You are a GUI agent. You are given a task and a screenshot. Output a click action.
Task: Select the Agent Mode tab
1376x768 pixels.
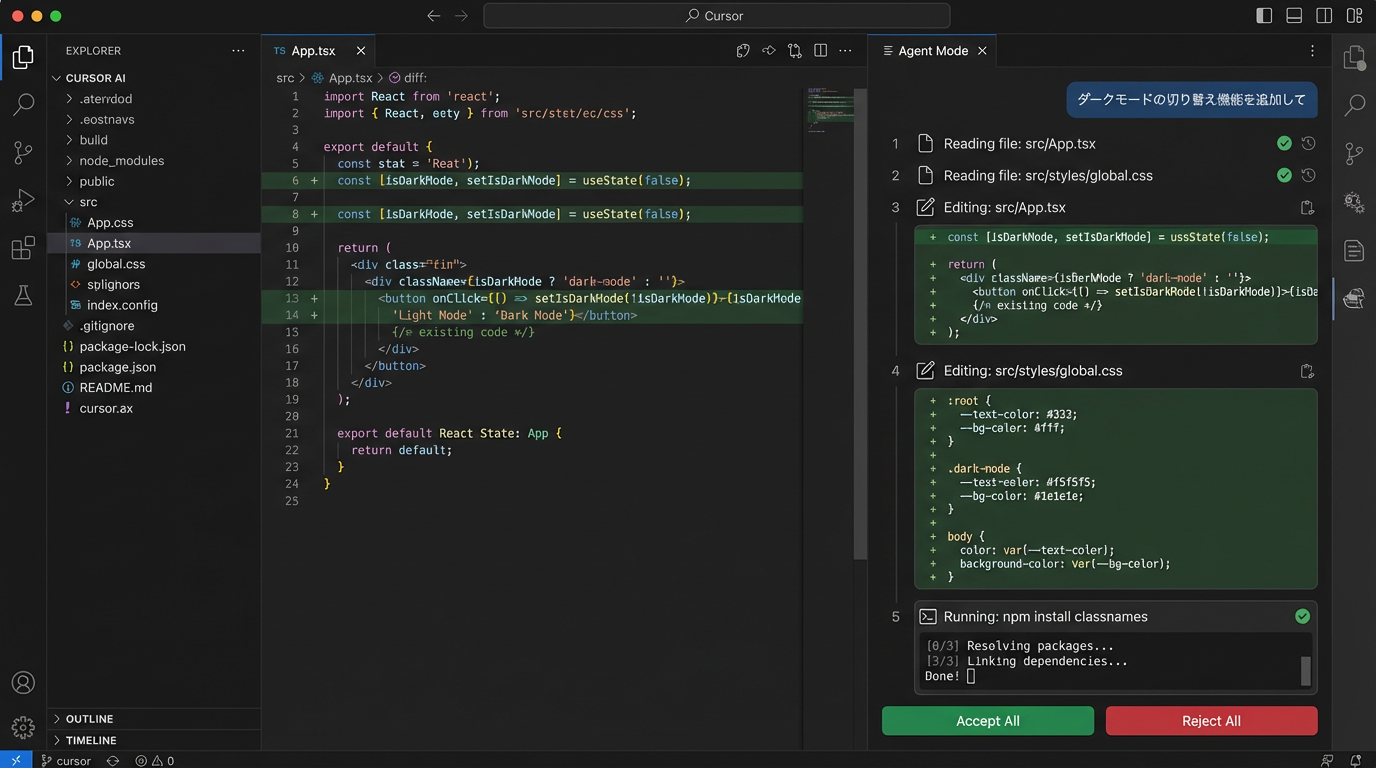pyautogui.click(x=932, y=51)
